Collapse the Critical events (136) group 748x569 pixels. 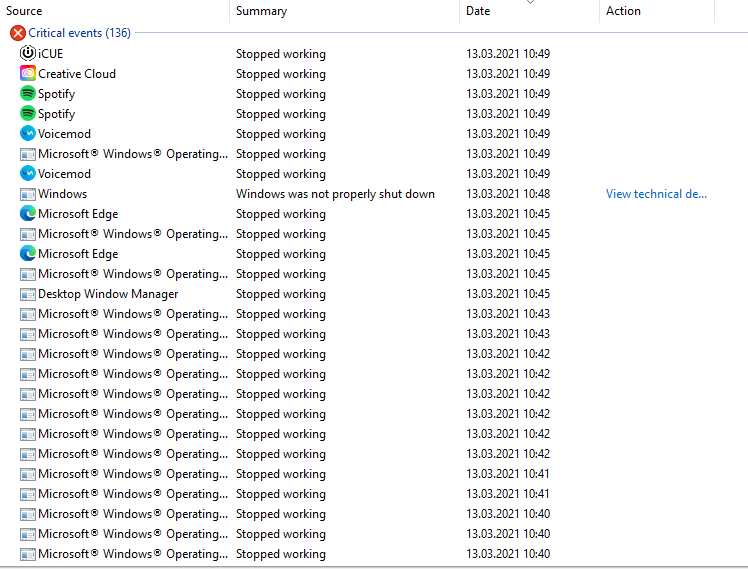[79, 33]
